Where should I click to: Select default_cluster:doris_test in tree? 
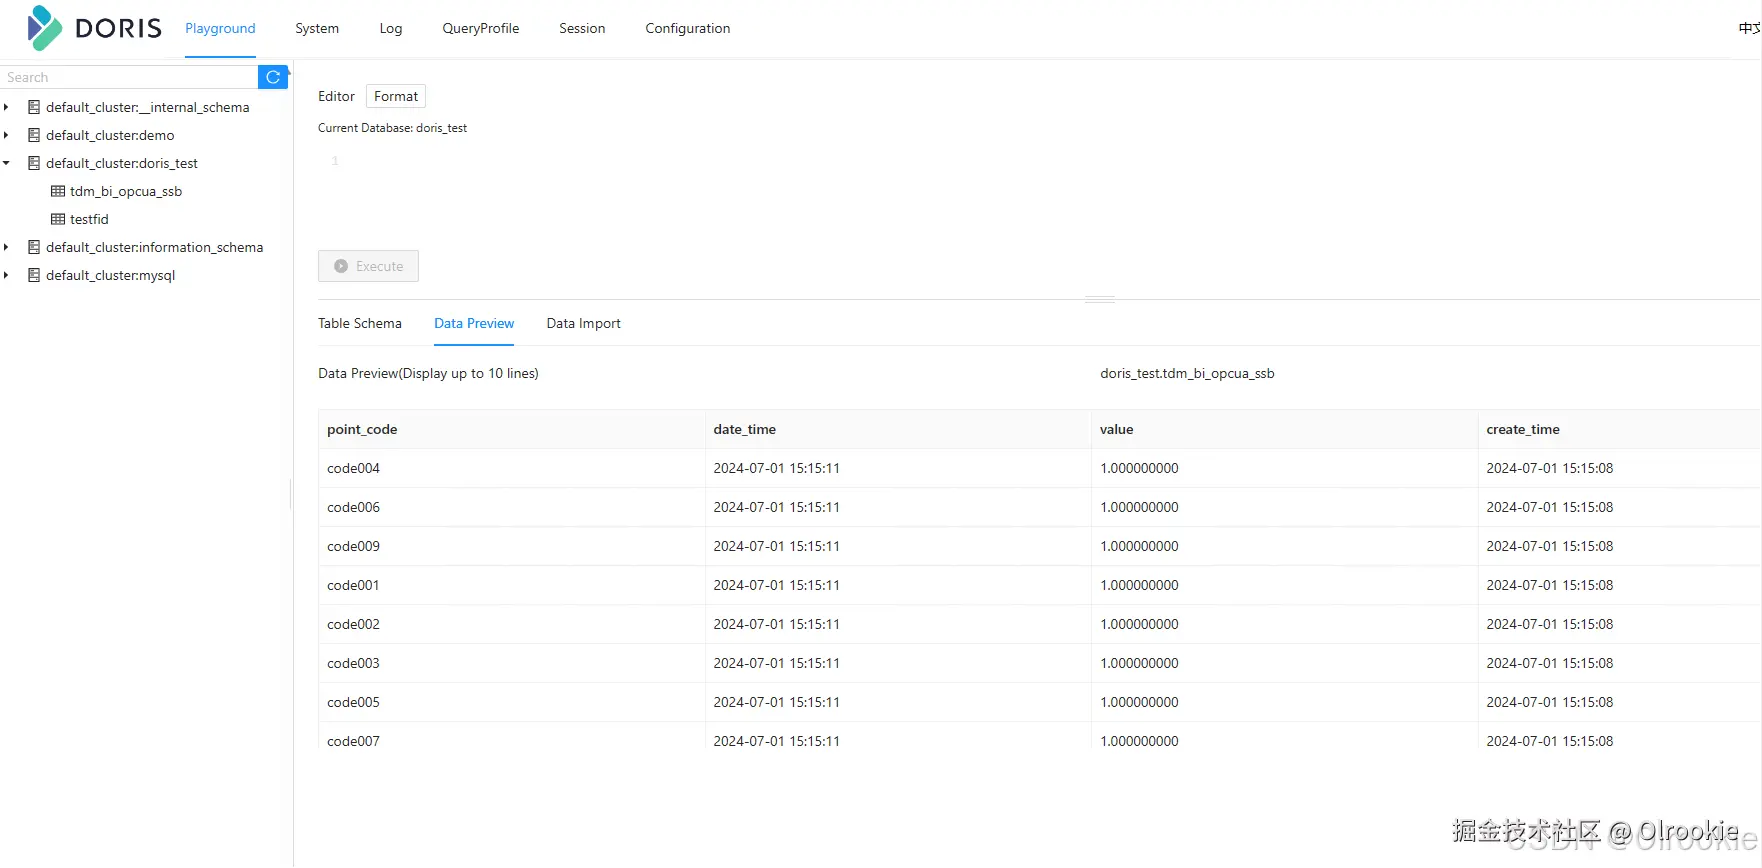(122, 163)
